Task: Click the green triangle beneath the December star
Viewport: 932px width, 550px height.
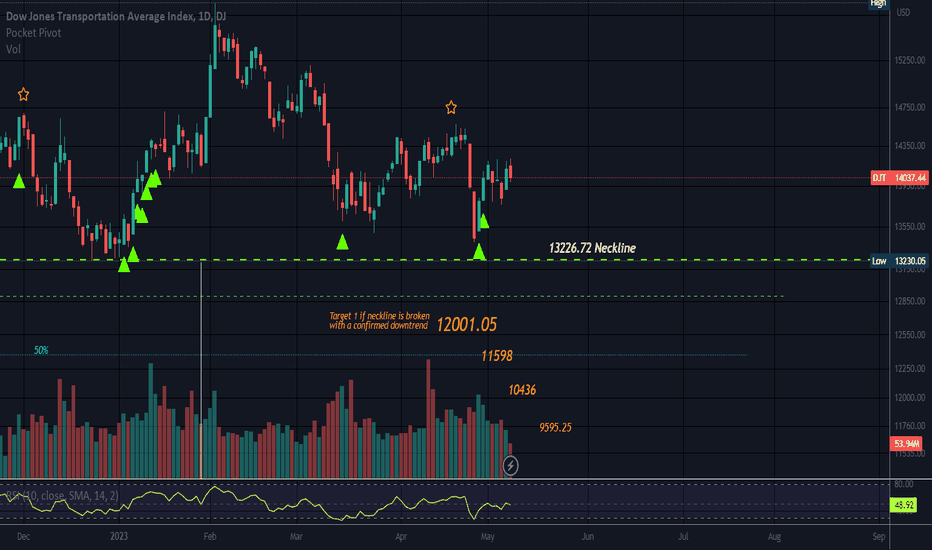Action: click(x=19, y=181)
